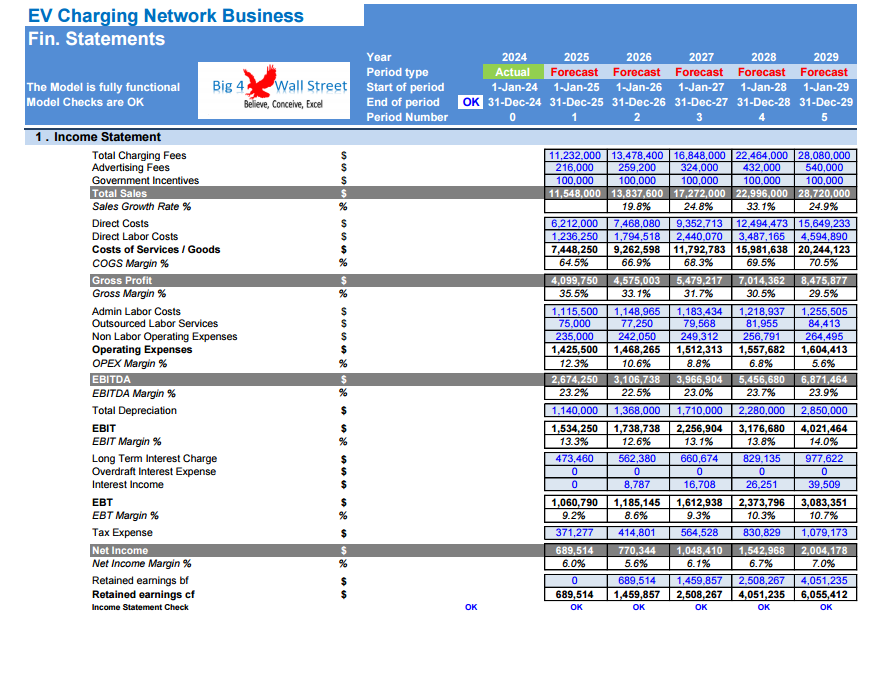Select the Gross Margin 35.5% cell
873x693 pixels.
(x=575, y=294)
